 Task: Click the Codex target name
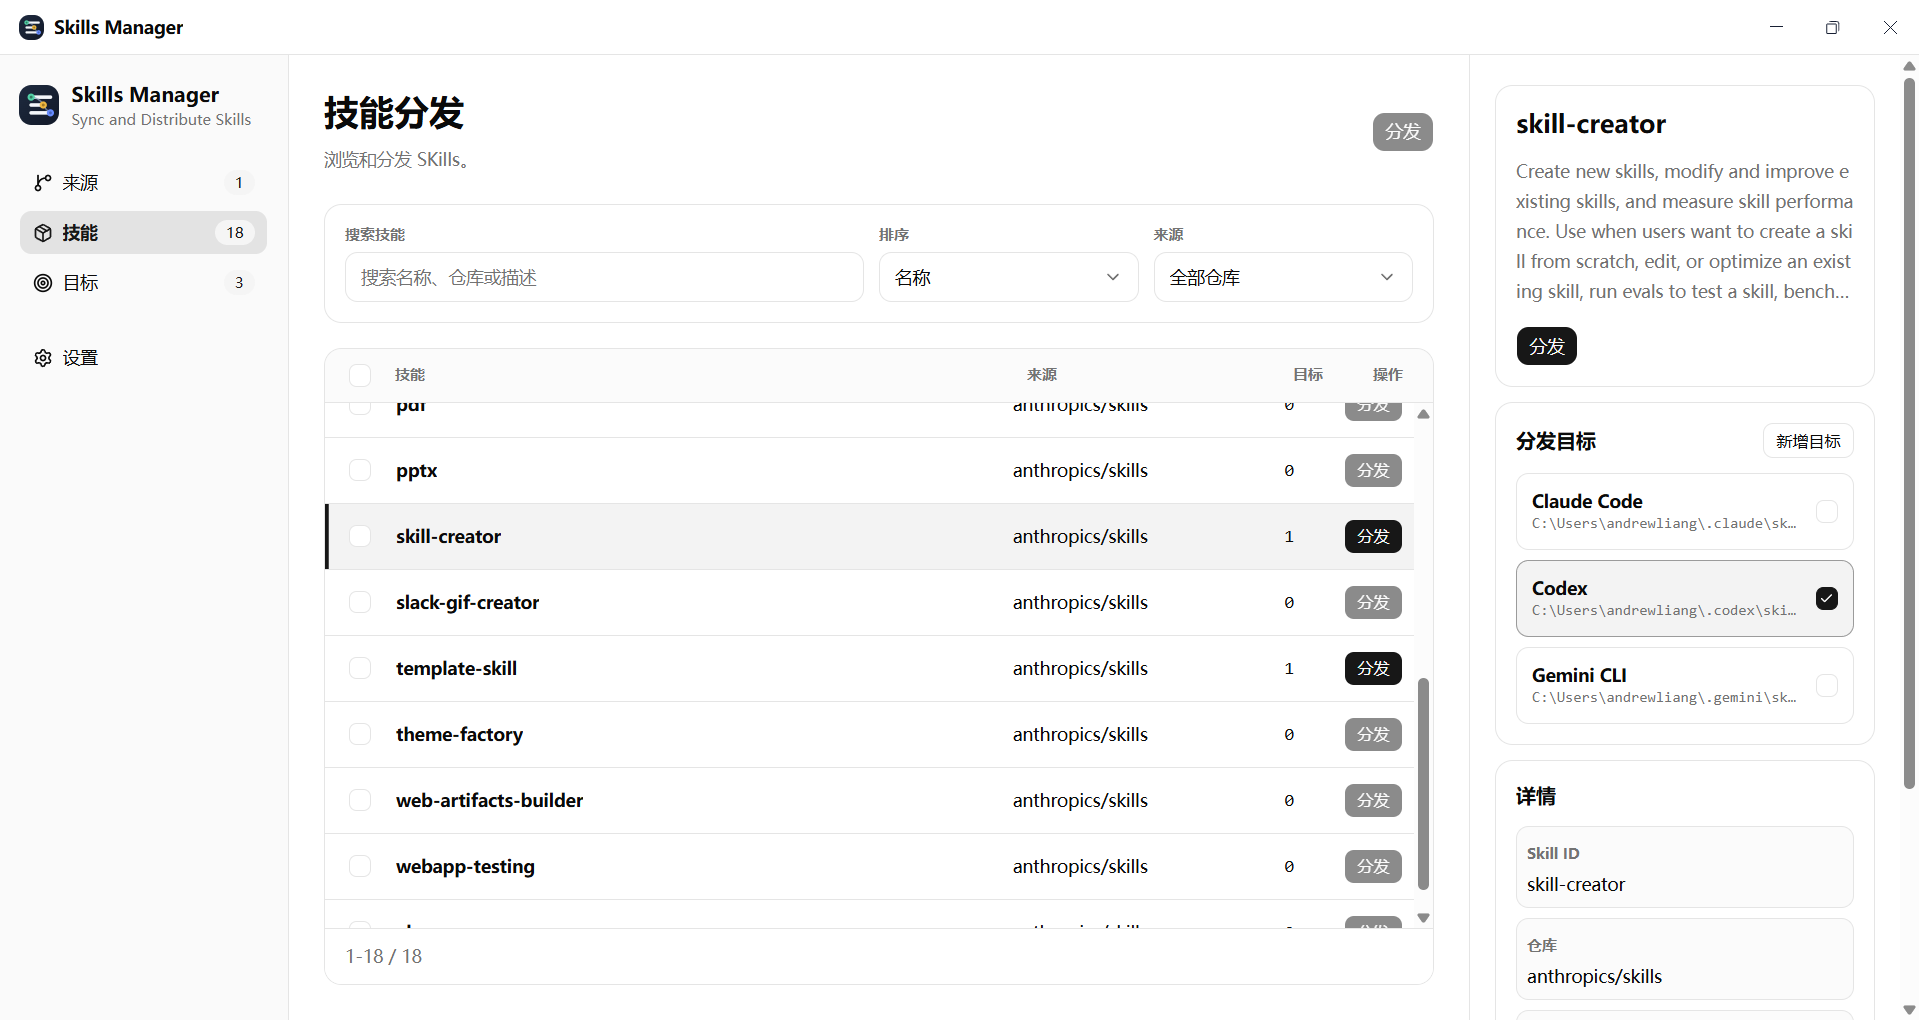(x=1559, y=588)
